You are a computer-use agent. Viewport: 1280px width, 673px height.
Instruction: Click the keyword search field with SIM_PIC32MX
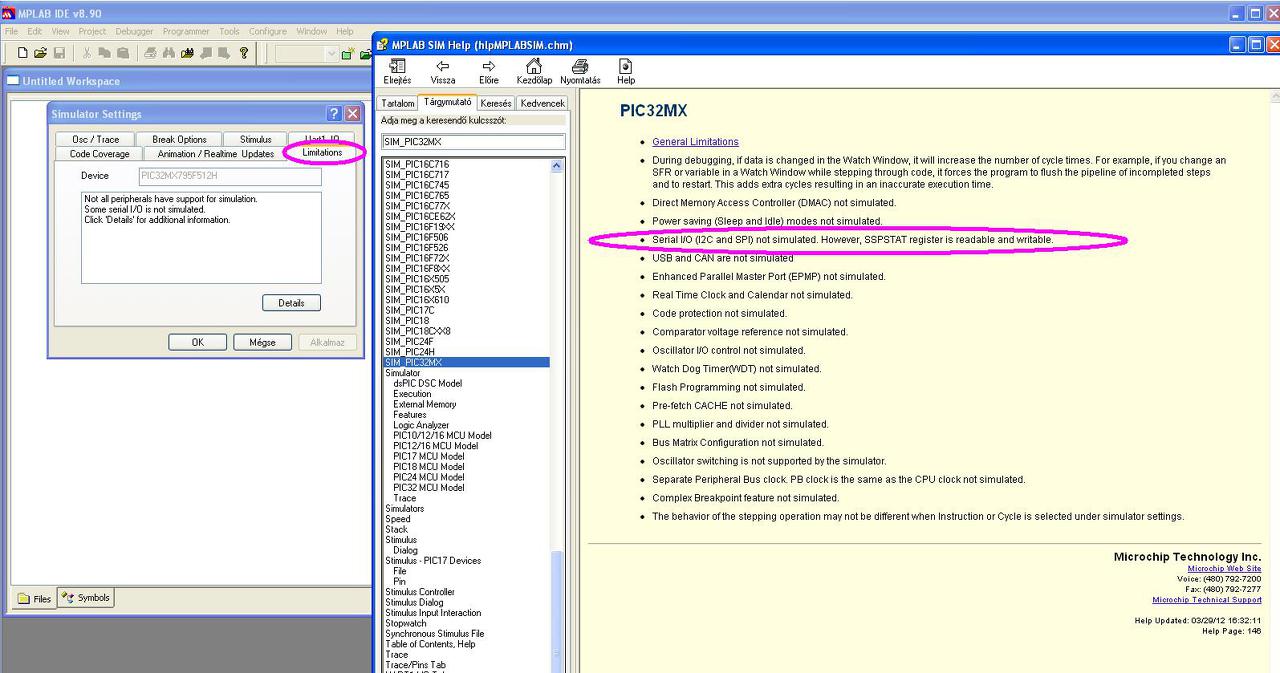click(473, 142)
